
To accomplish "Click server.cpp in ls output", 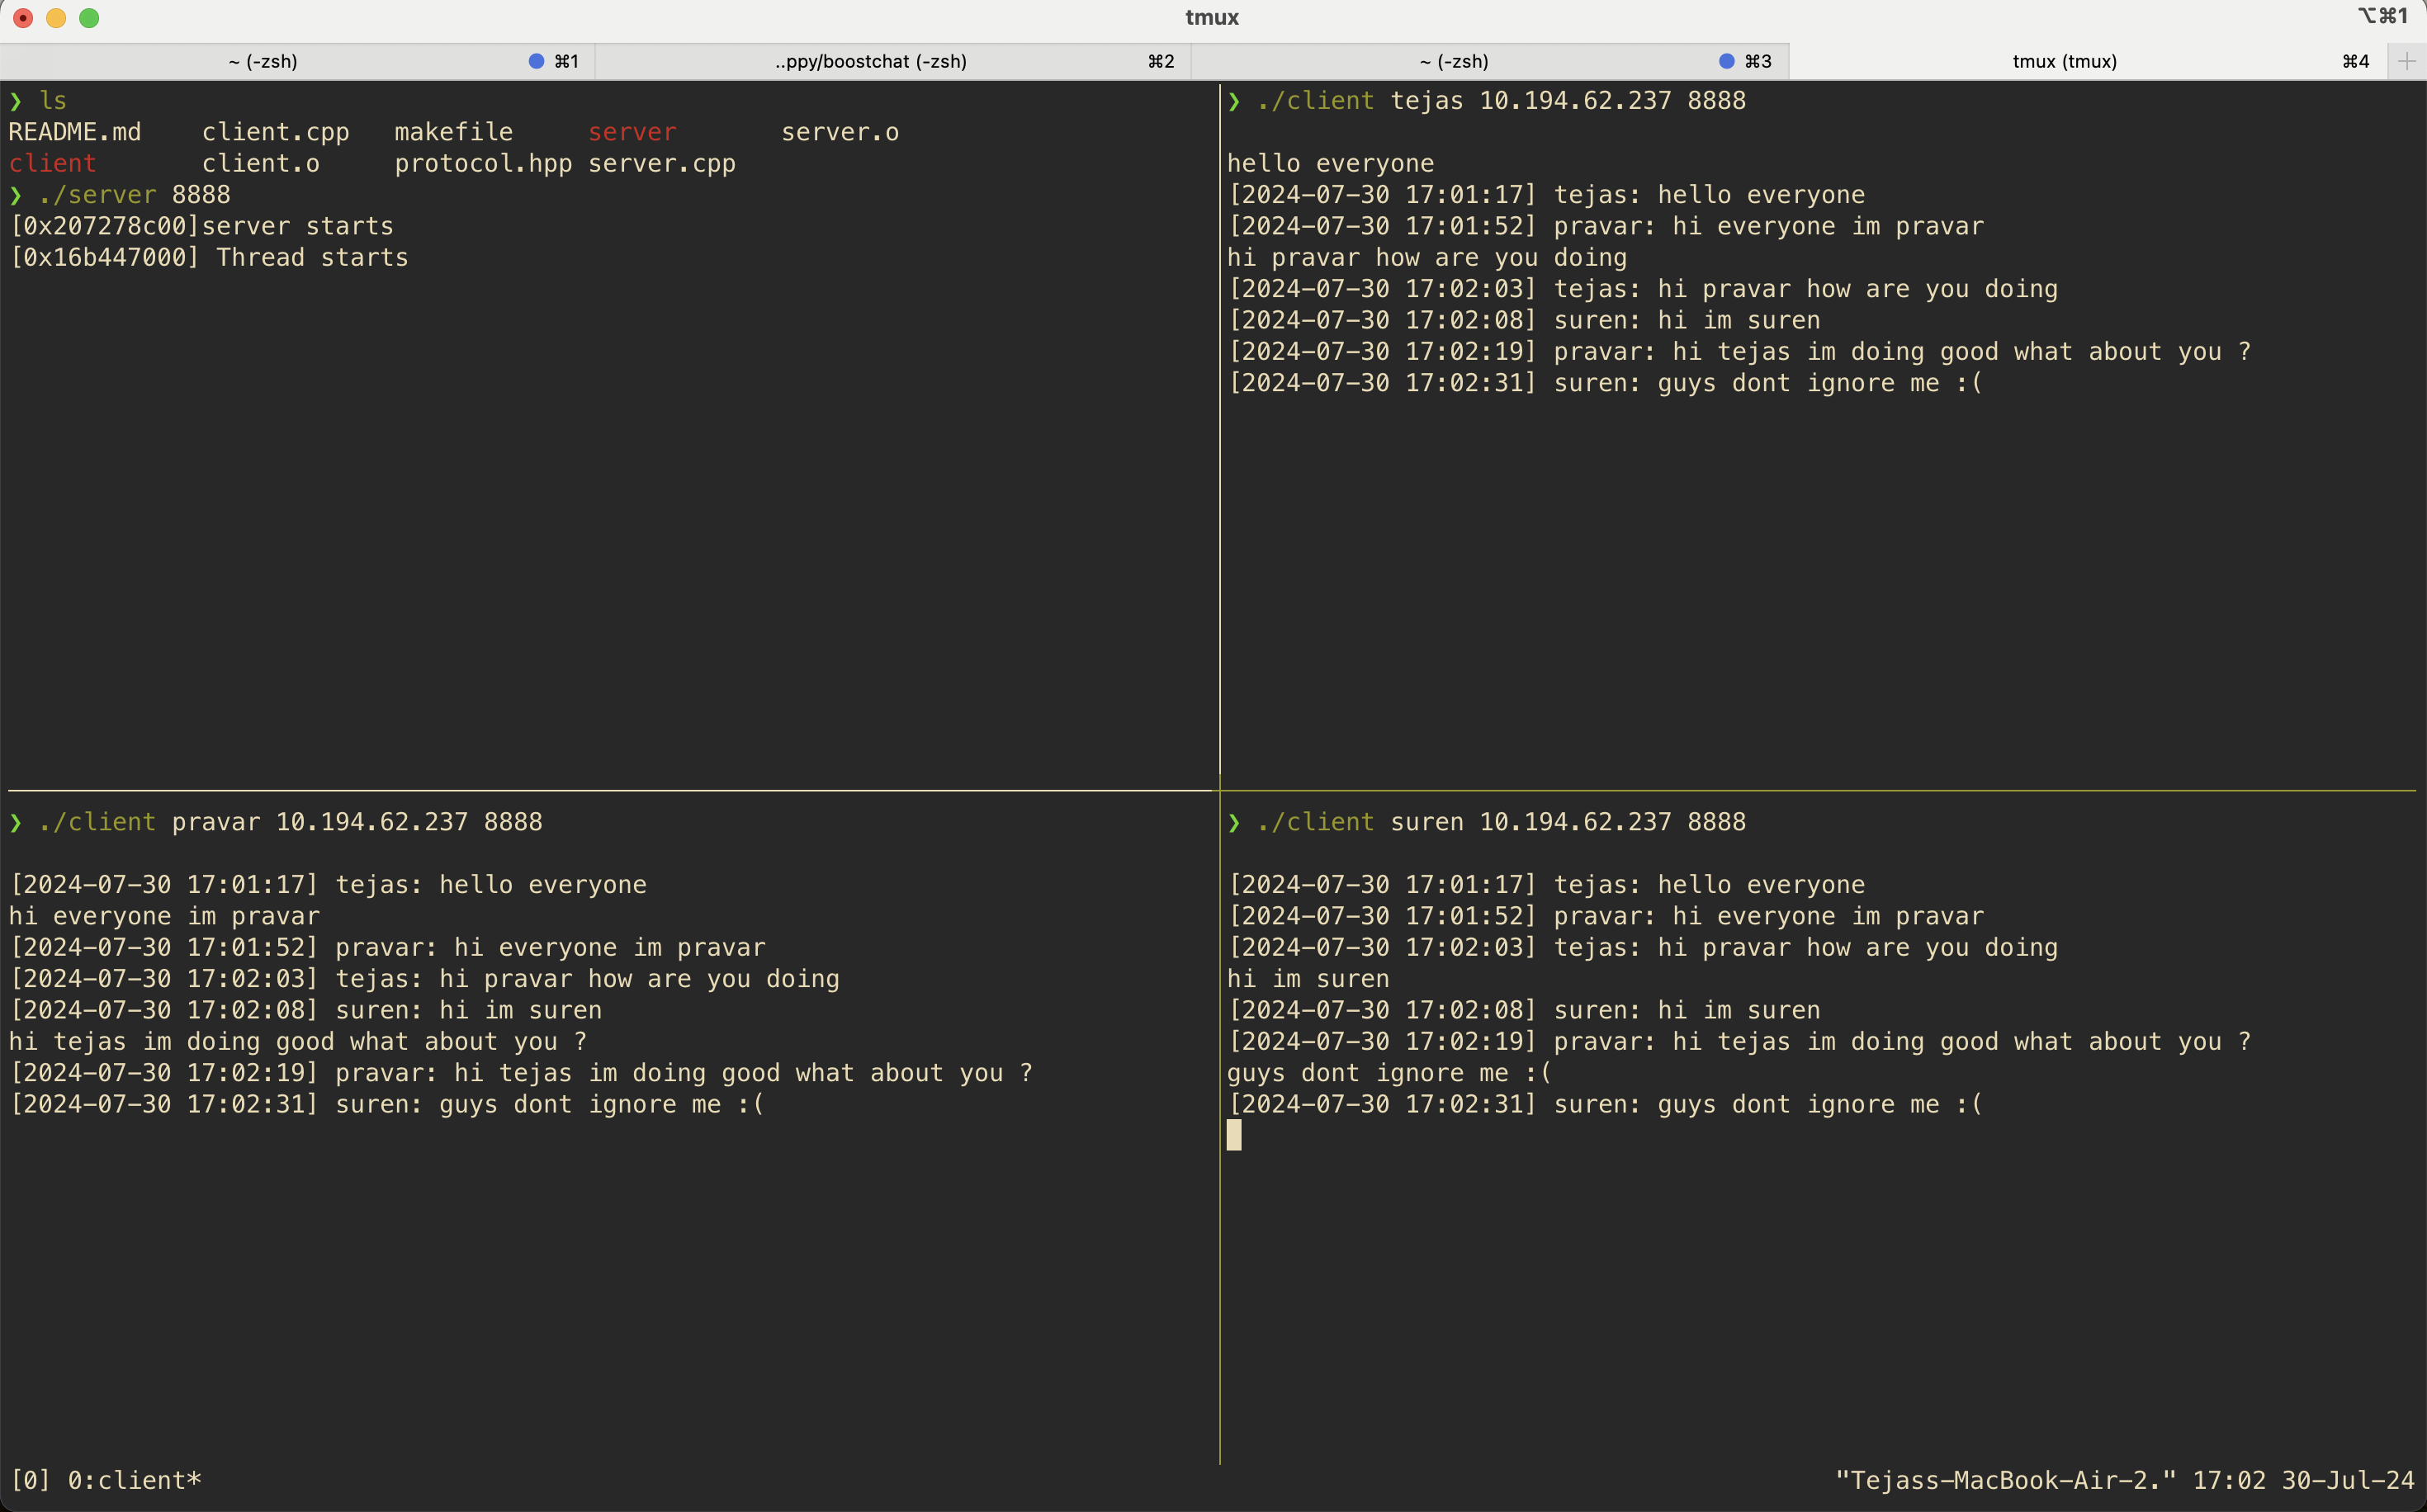I will (x=662, y=163).
